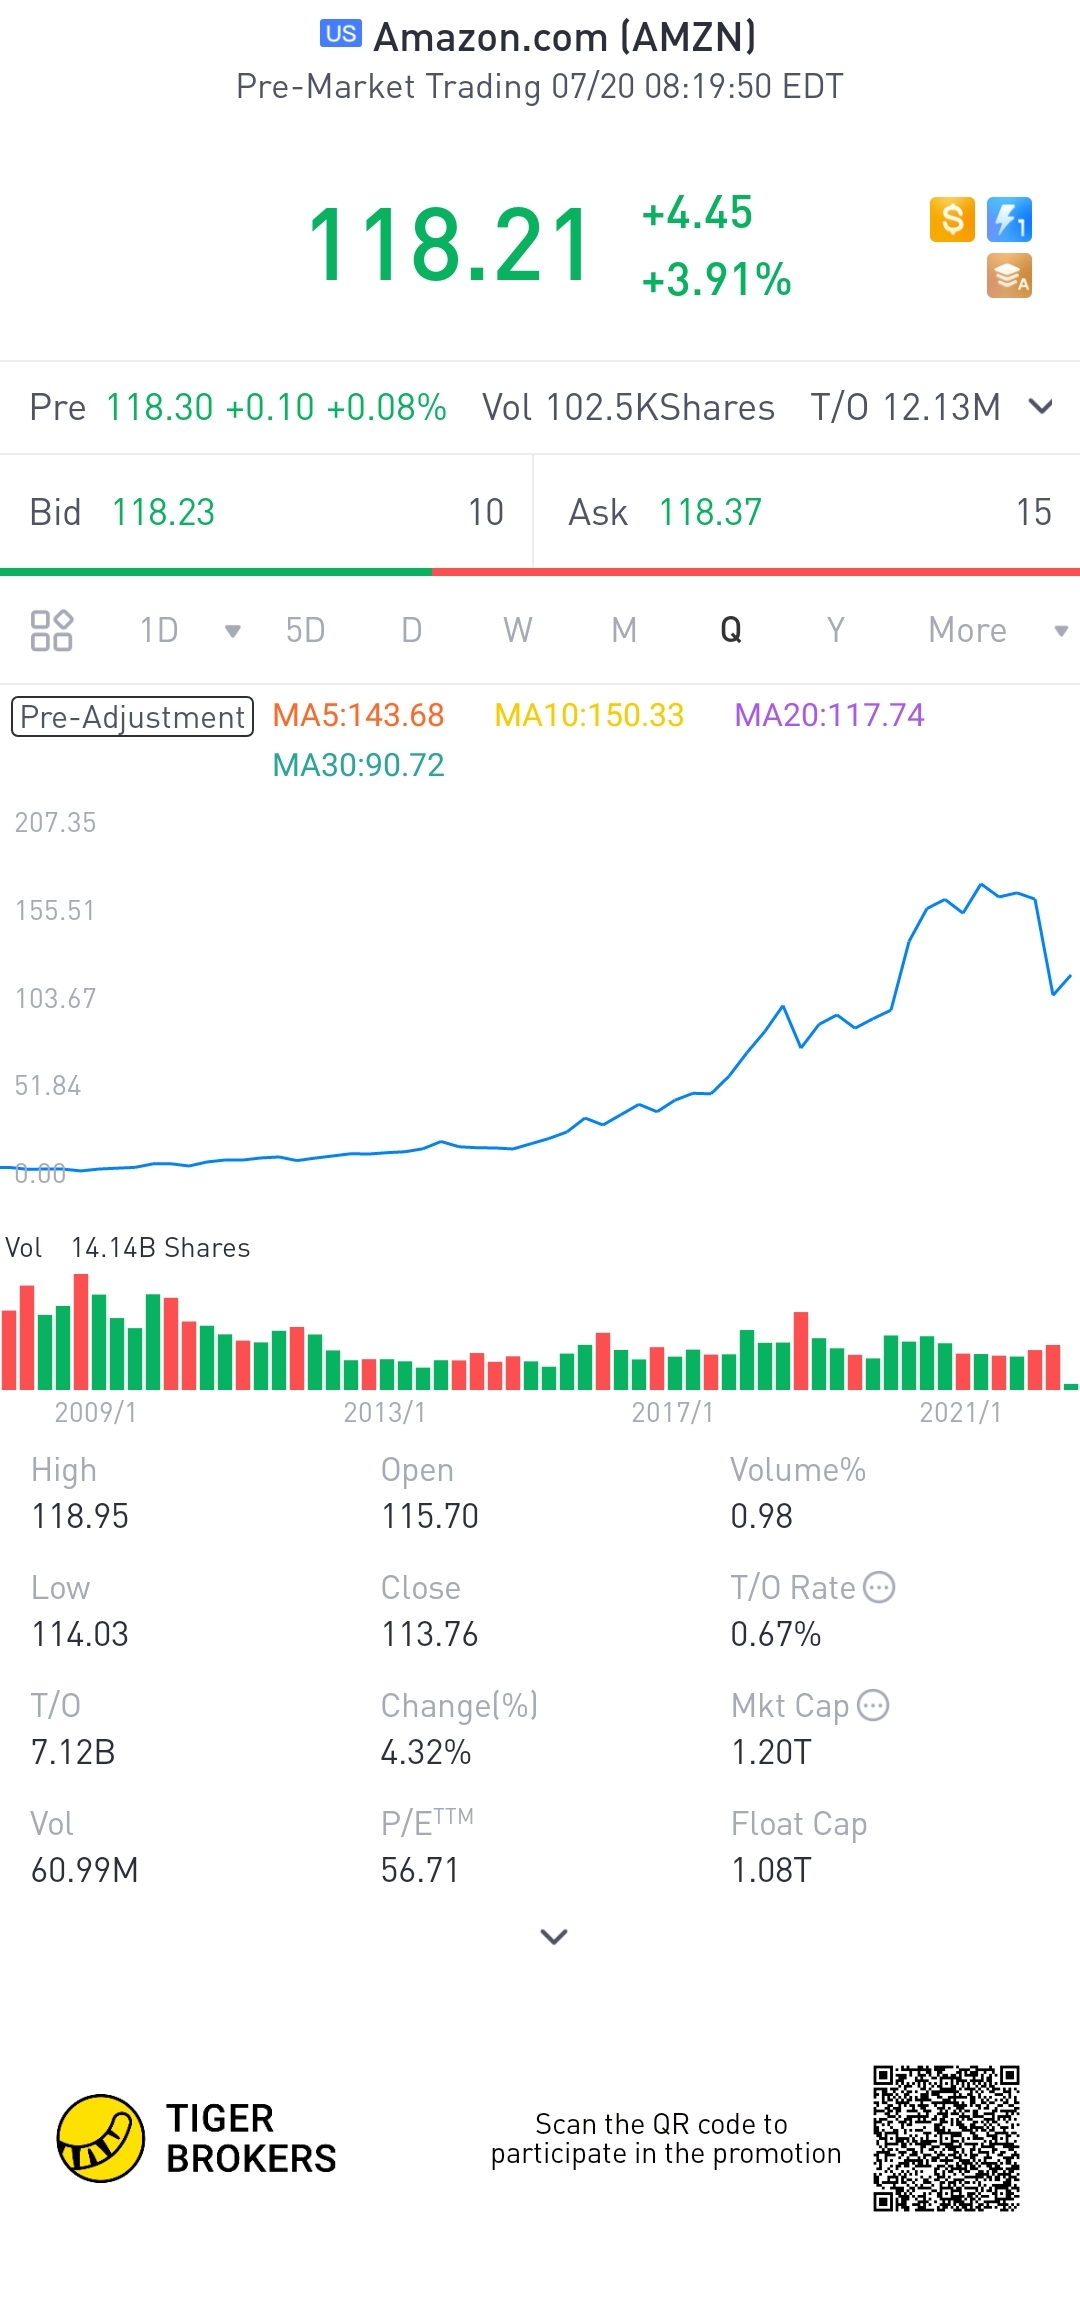Select the quarterly Q chart tab
The image size is (1080, 2300).
click(x=731, y=630)
